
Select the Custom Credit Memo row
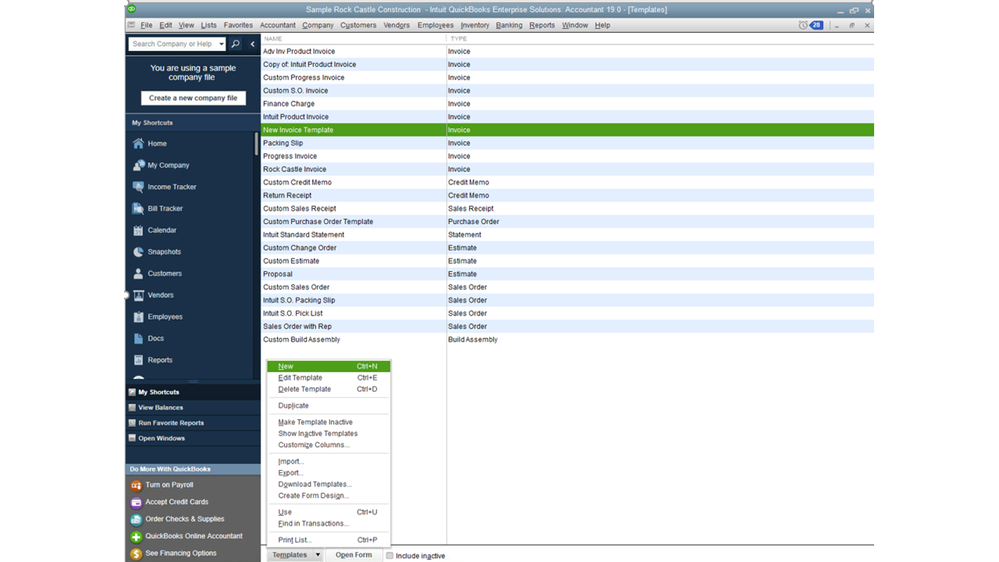567,182
